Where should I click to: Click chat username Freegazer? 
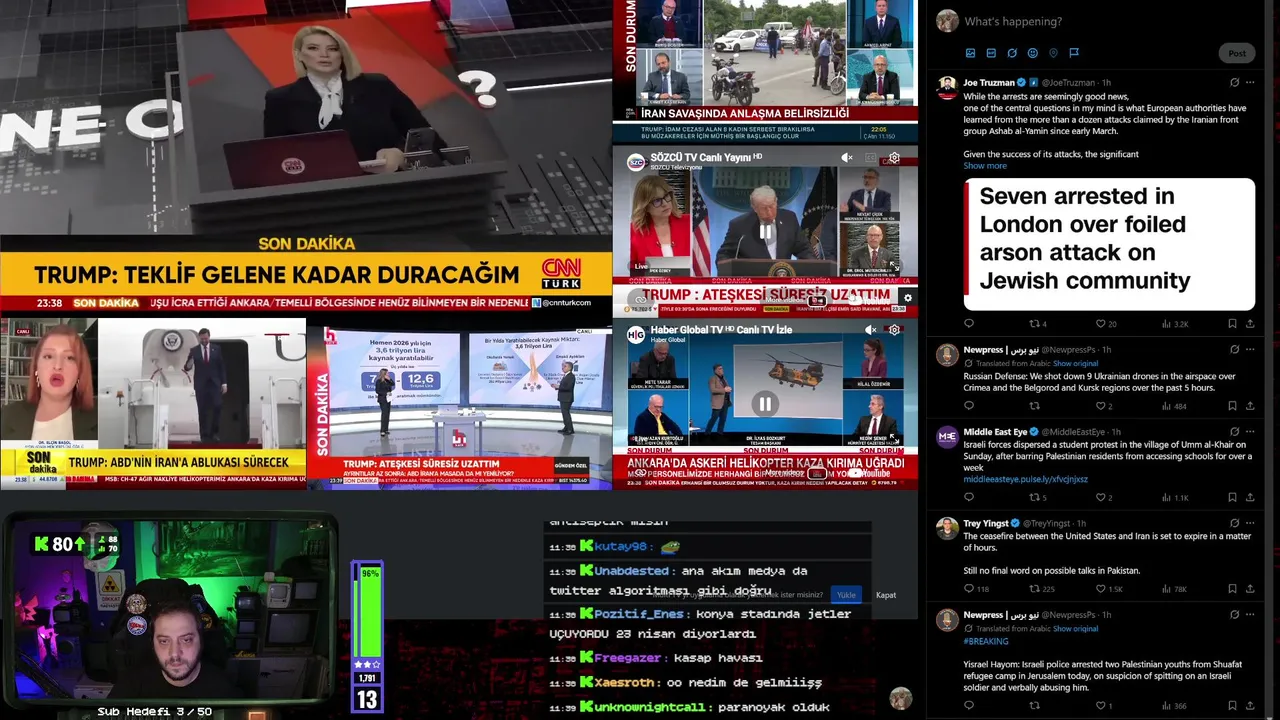point(628,658)
